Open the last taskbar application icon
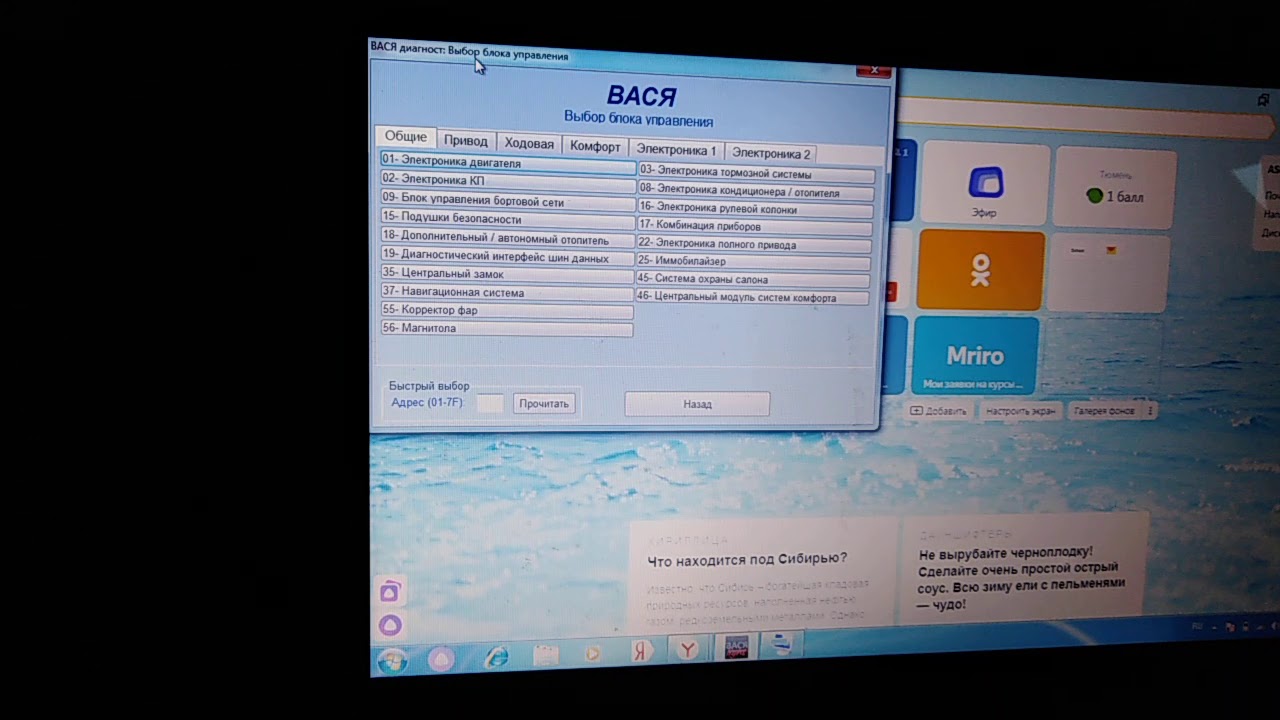This screenshot has width=1280, height=720. click(781, 645)
